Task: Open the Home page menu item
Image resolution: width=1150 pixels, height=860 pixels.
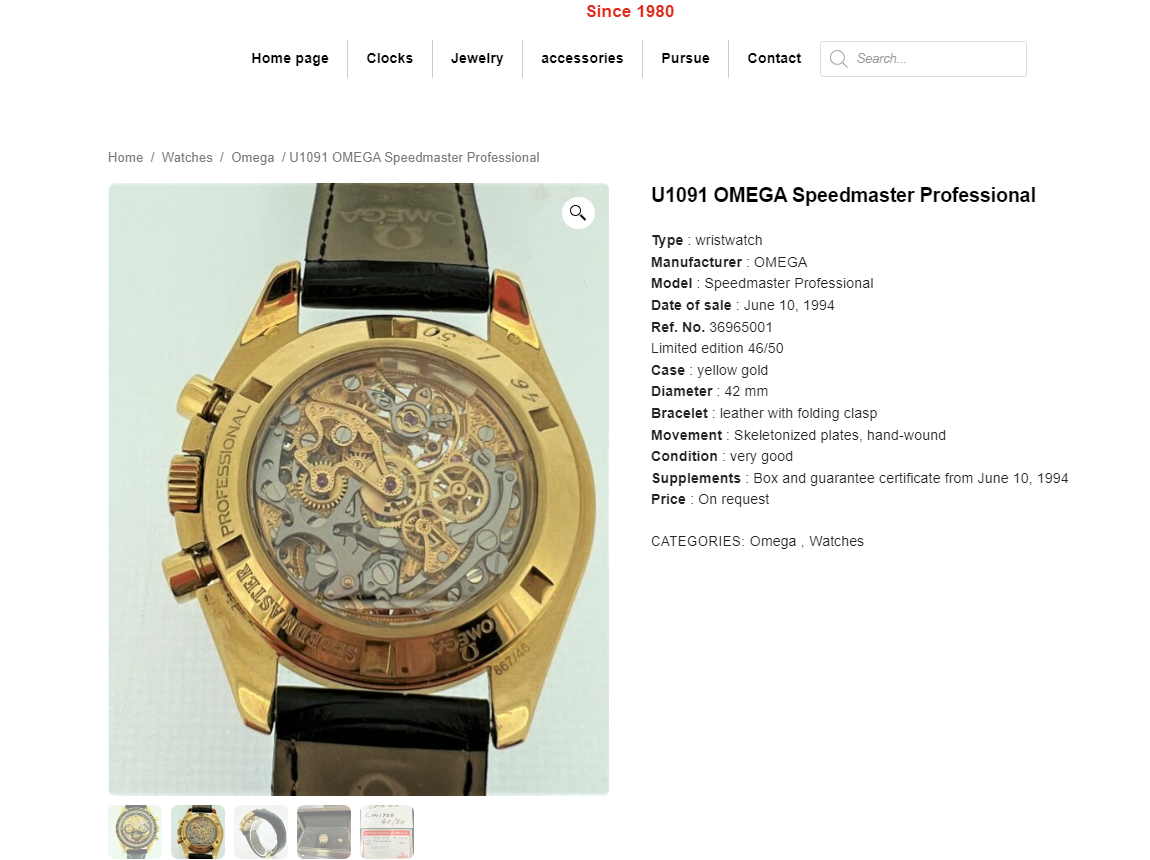Action: [x=290, y=59]
